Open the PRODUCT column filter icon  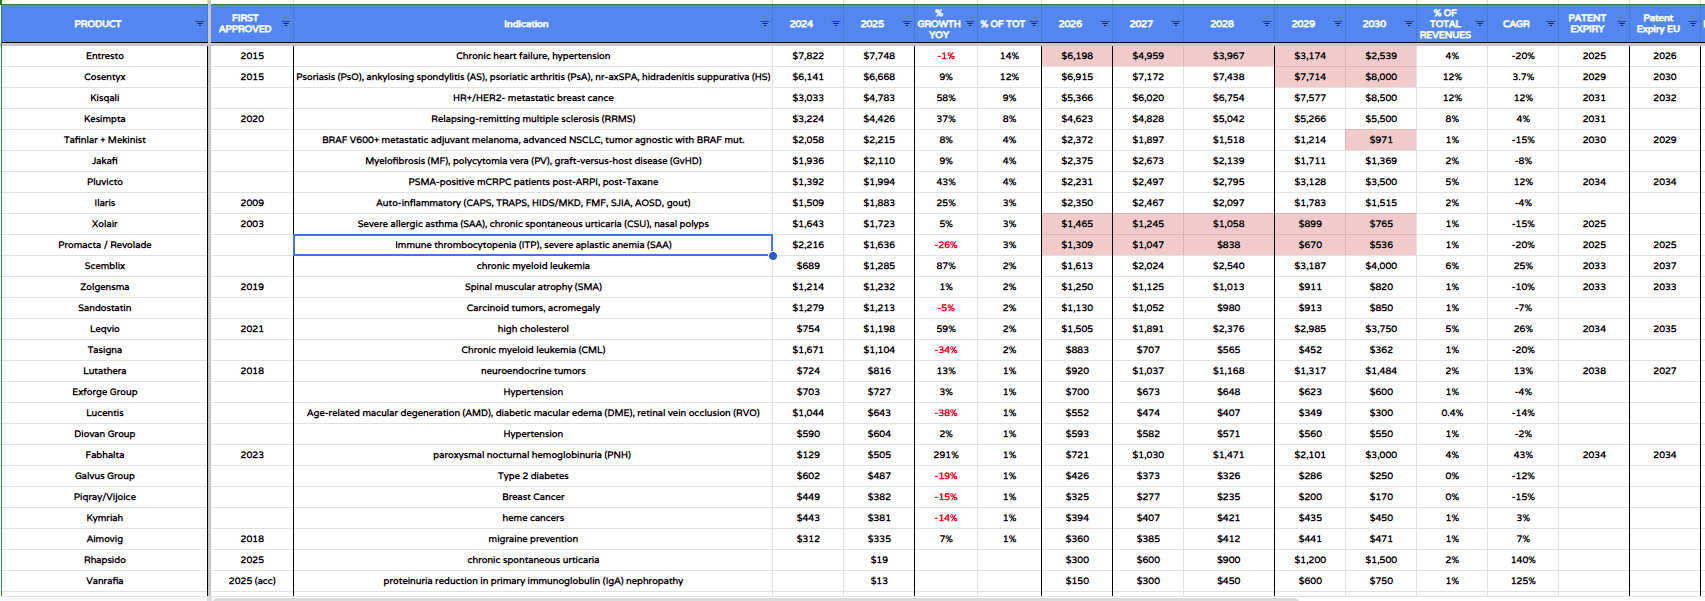(199, 24)
